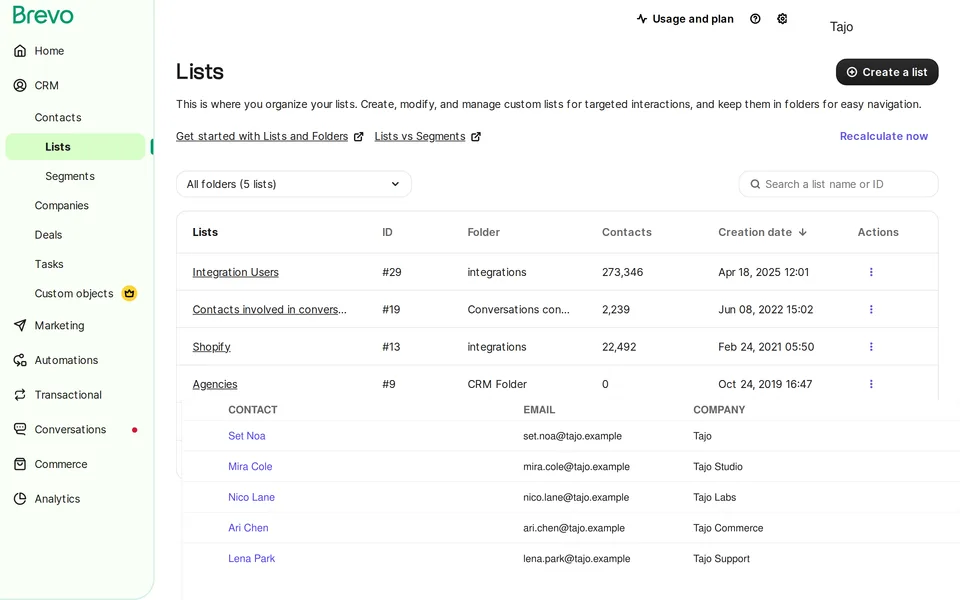Image resolution: width=960 pixels, height=600 pixels.
Task: Click the CRM person icon in sidebar
Action: point(20,85)
